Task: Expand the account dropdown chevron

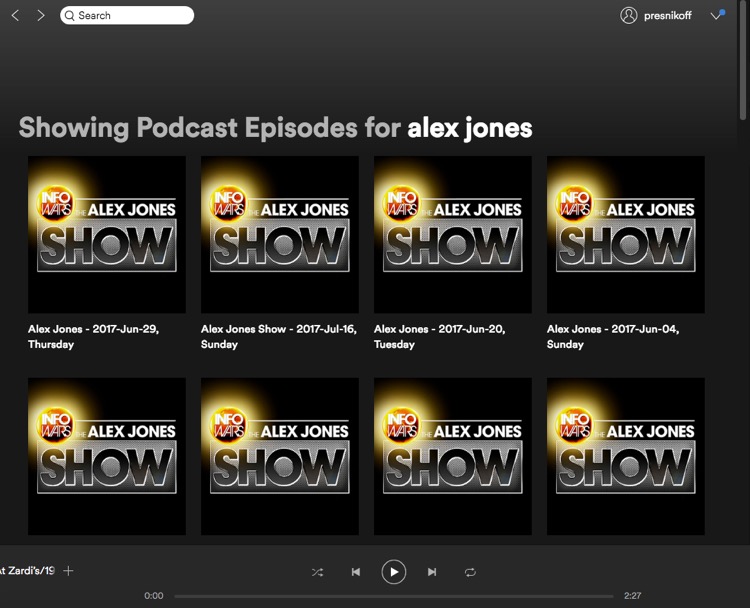Action: click(716, 16)
